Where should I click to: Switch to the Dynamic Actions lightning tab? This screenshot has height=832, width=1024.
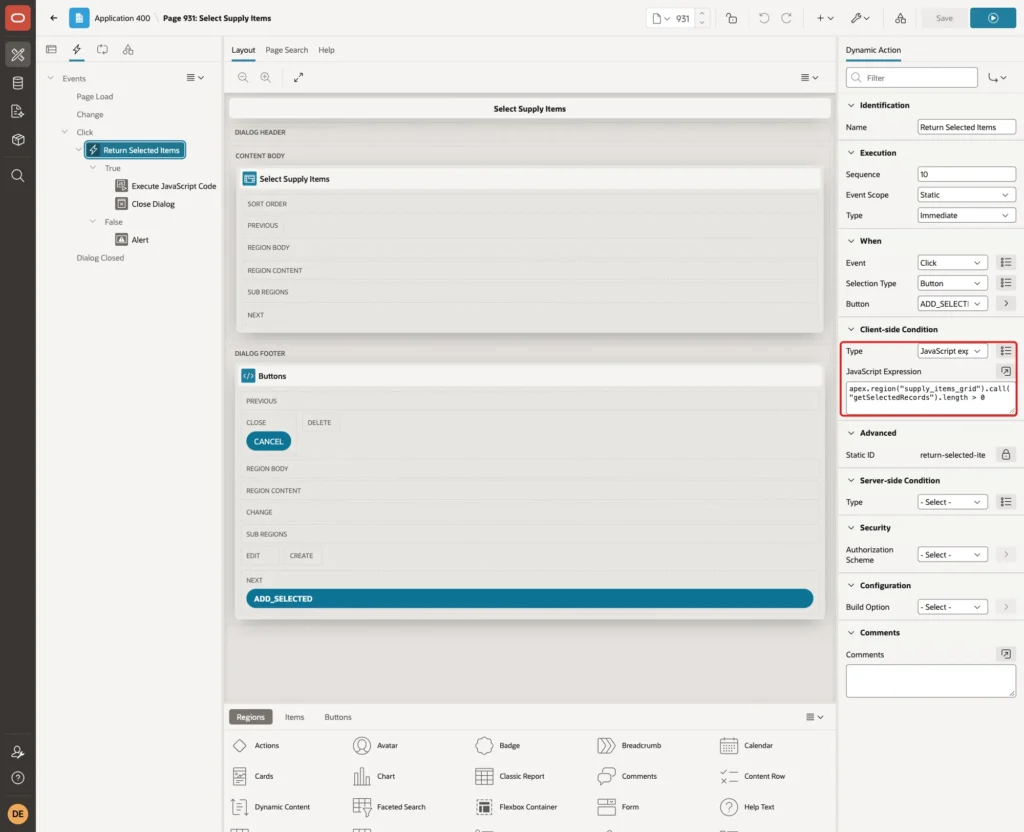pyautogui.click(x=76, y=50)
